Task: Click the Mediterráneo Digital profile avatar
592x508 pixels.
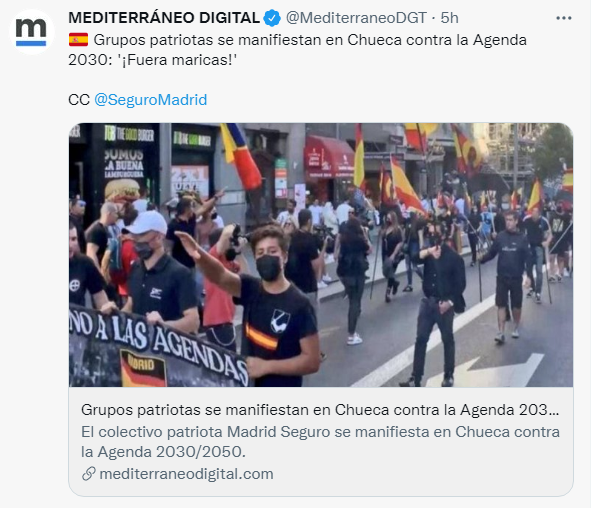Action: pos(31,32)
